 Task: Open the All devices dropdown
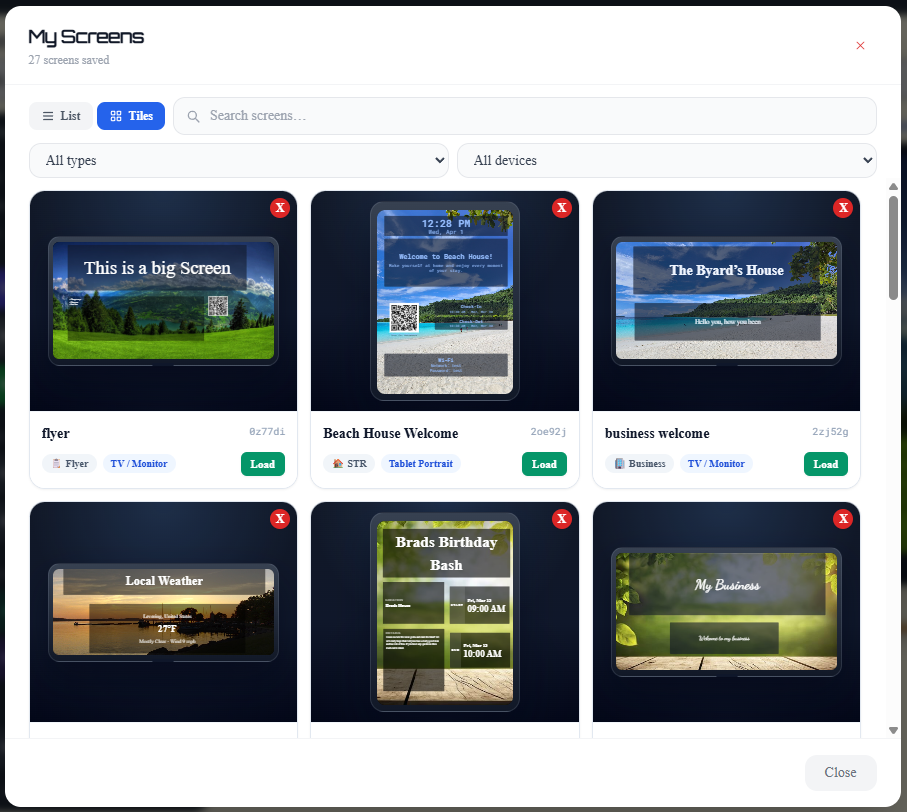click(x=666, y=160)
